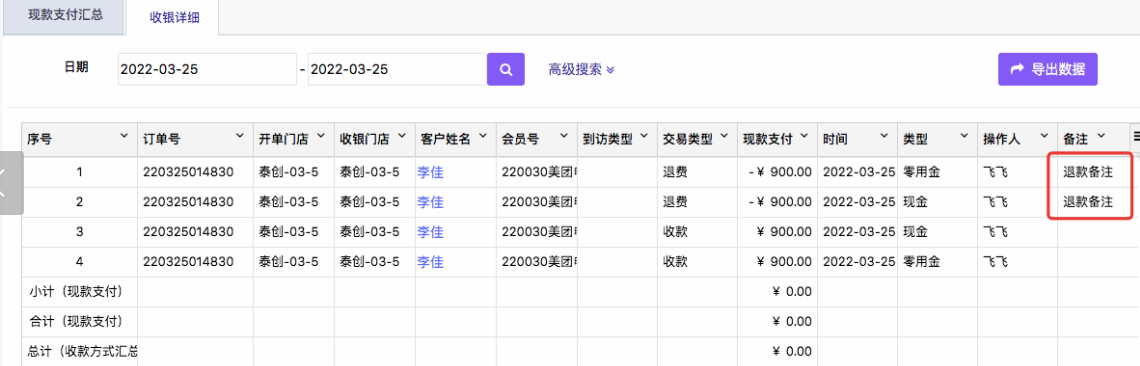Click customer link 李佳 in row 1
This screenshot has width=1140, height=366.
(x=430, y=172)
